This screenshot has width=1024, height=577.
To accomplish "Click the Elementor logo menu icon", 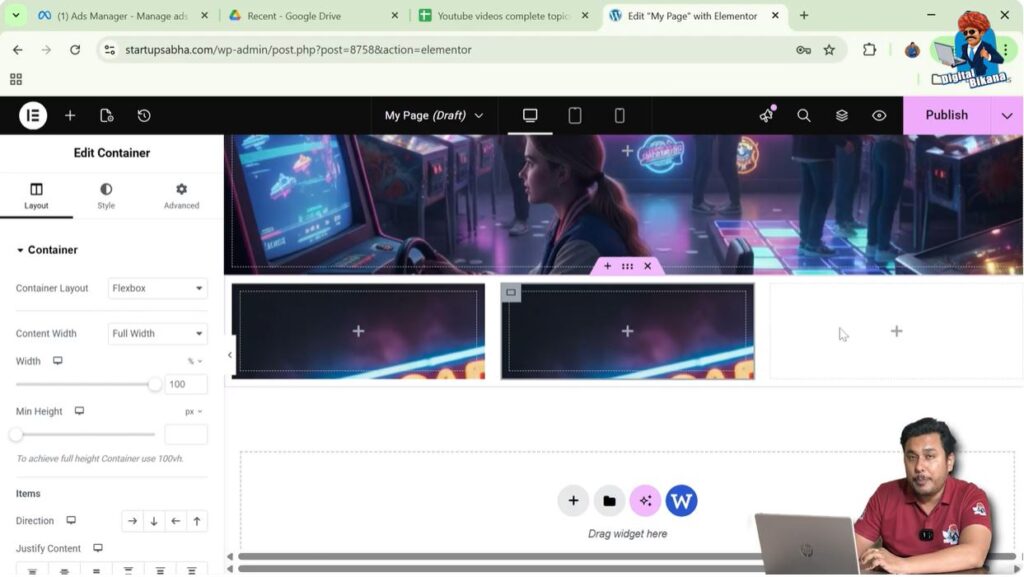I will [x=33, y=116].
